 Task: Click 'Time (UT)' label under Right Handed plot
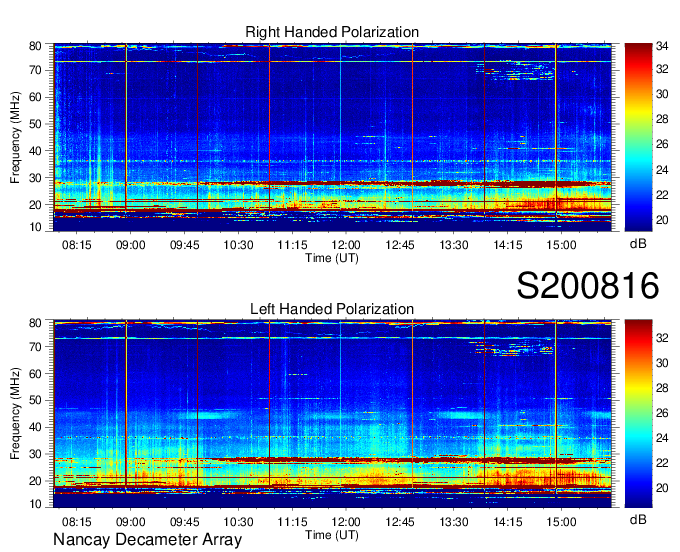click(x=332, y=258)
